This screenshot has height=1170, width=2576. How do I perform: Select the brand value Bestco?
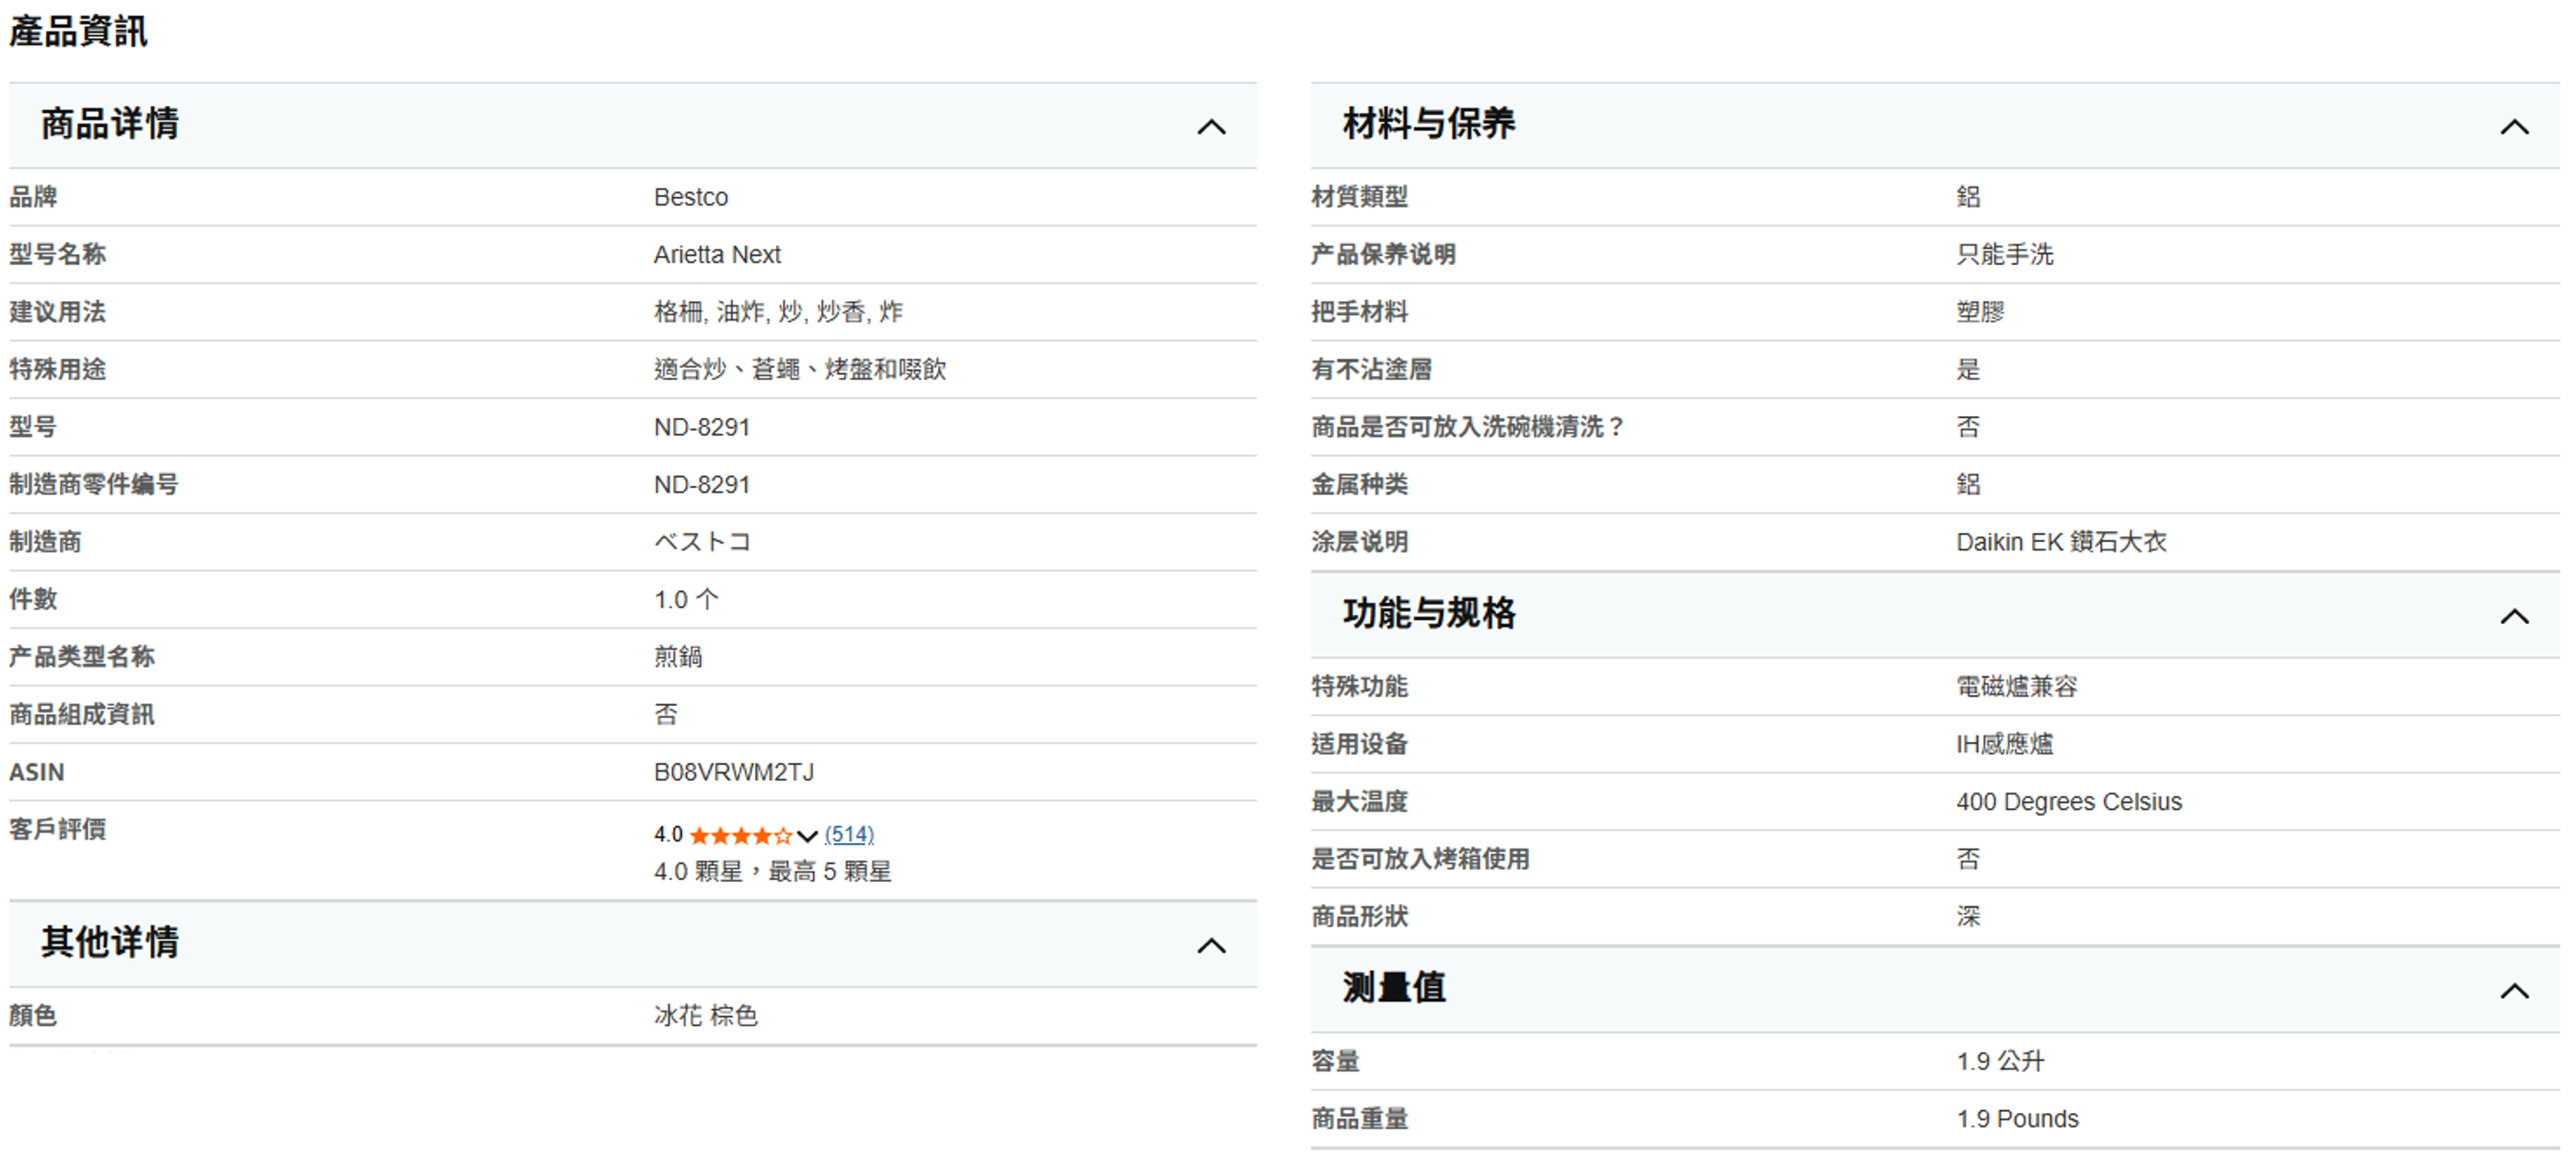[691, 197]
